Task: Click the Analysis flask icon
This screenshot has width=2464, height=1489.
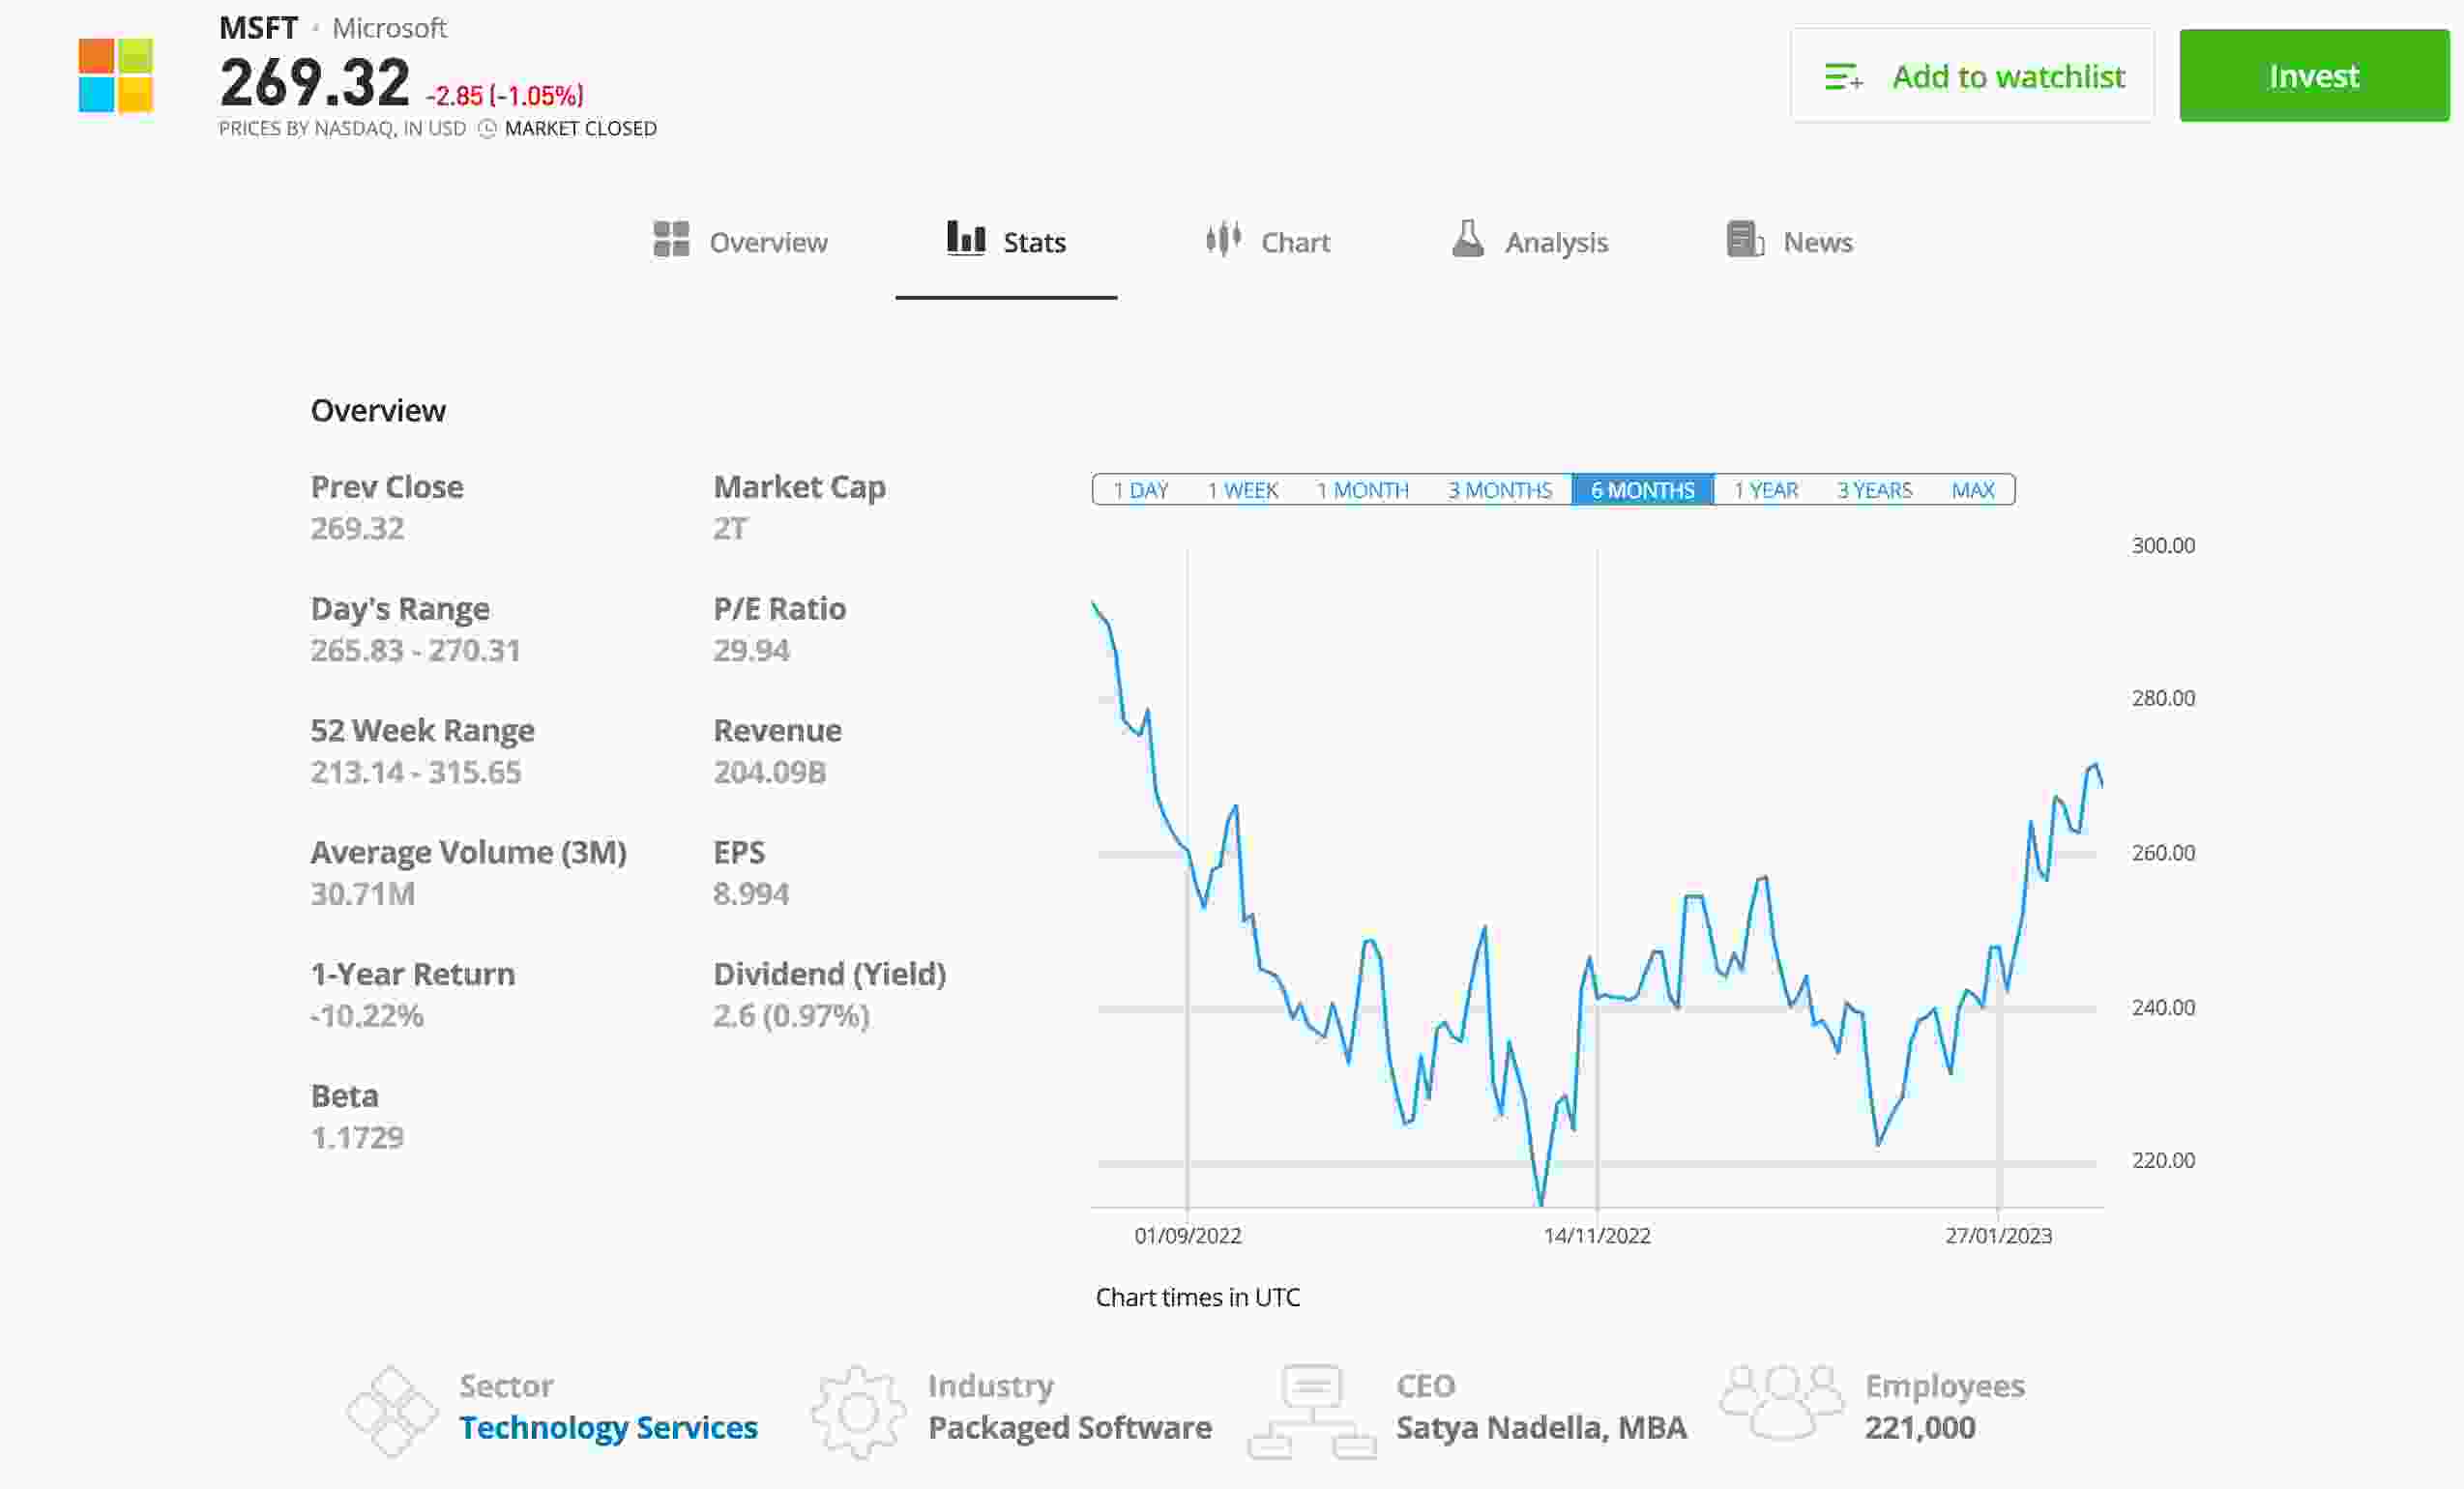Action: click(x=1467, y=240)
